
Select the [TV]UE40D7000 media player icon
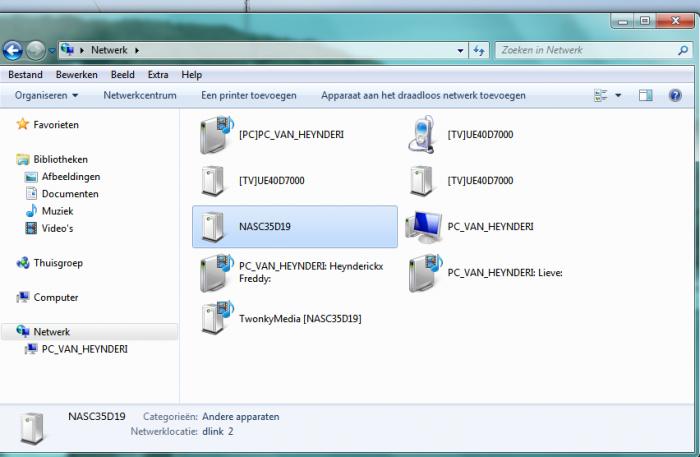pos(422,134)
